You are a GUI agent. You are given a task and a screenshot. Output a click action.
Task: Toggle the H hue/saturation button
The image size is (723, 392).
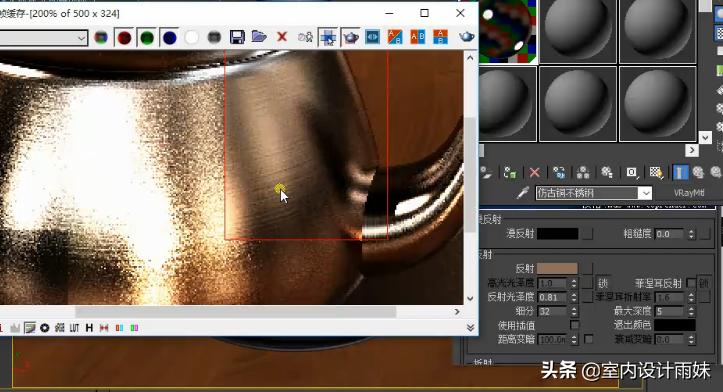point(89,328)
